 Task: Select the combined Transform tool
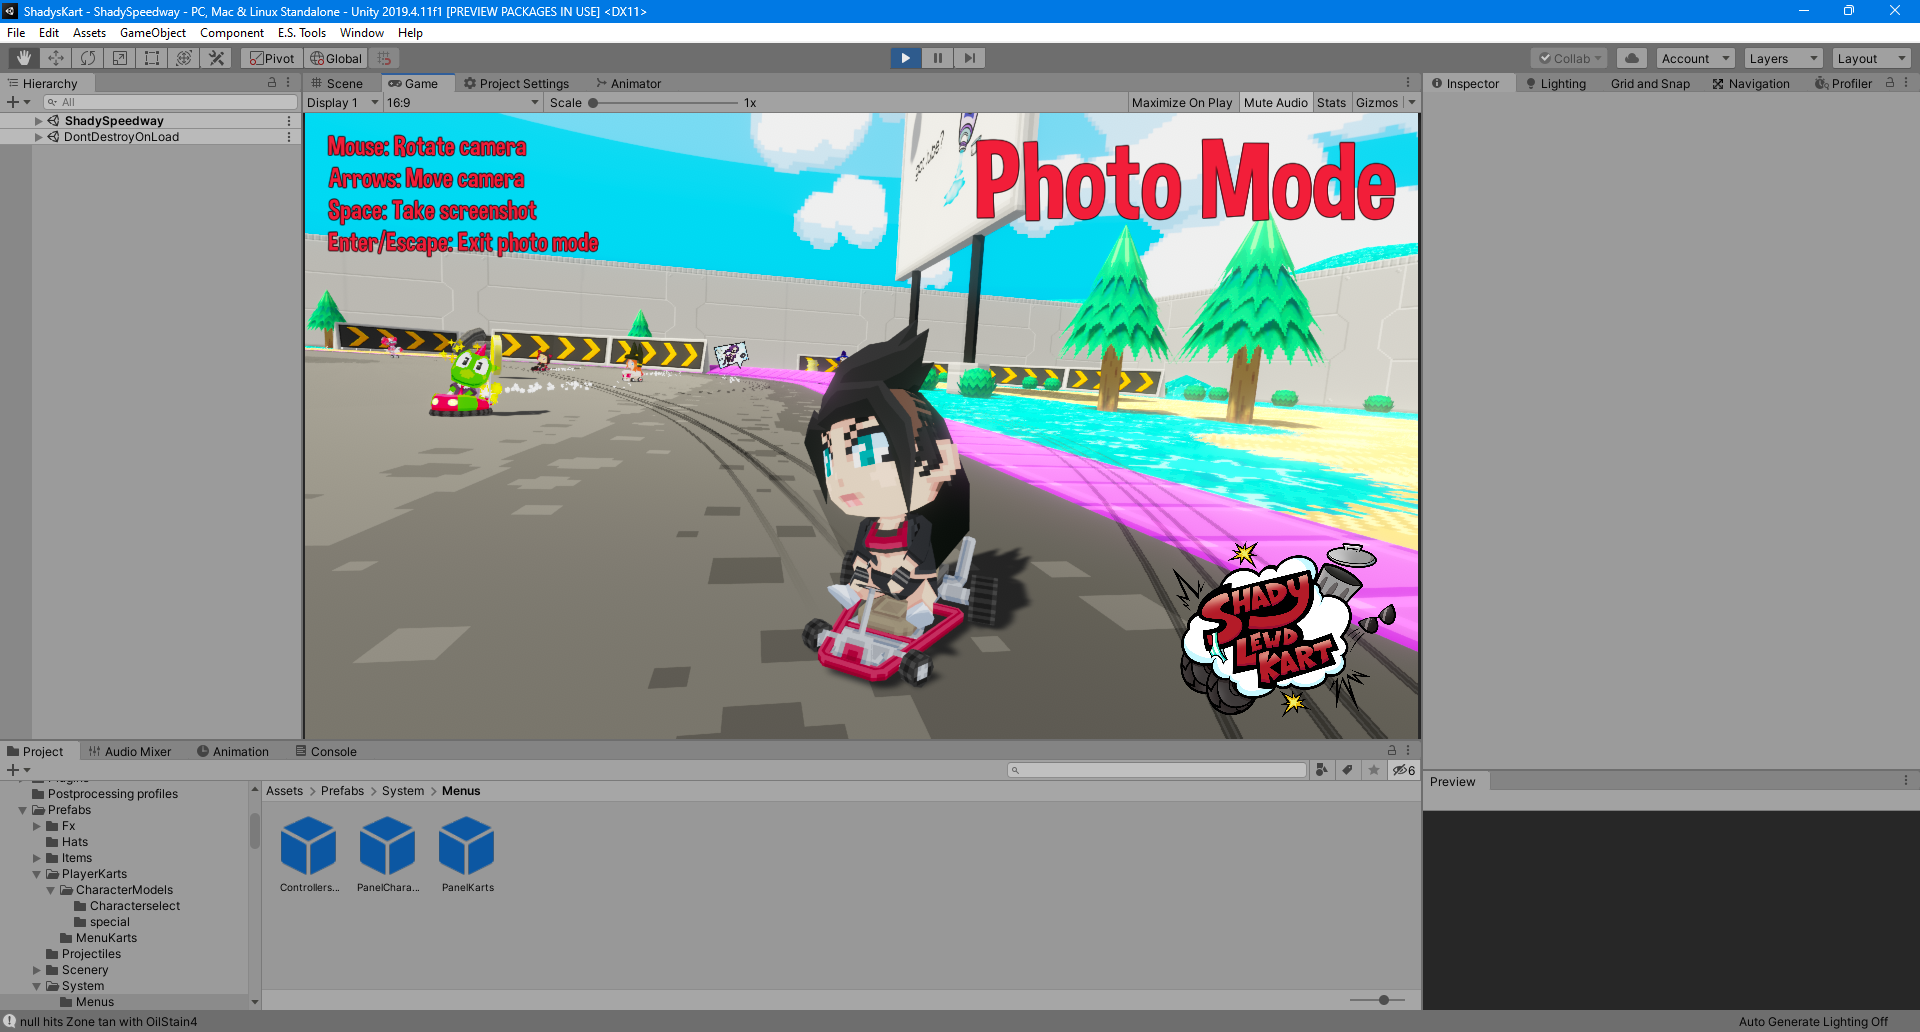click(x=184, y=58)
